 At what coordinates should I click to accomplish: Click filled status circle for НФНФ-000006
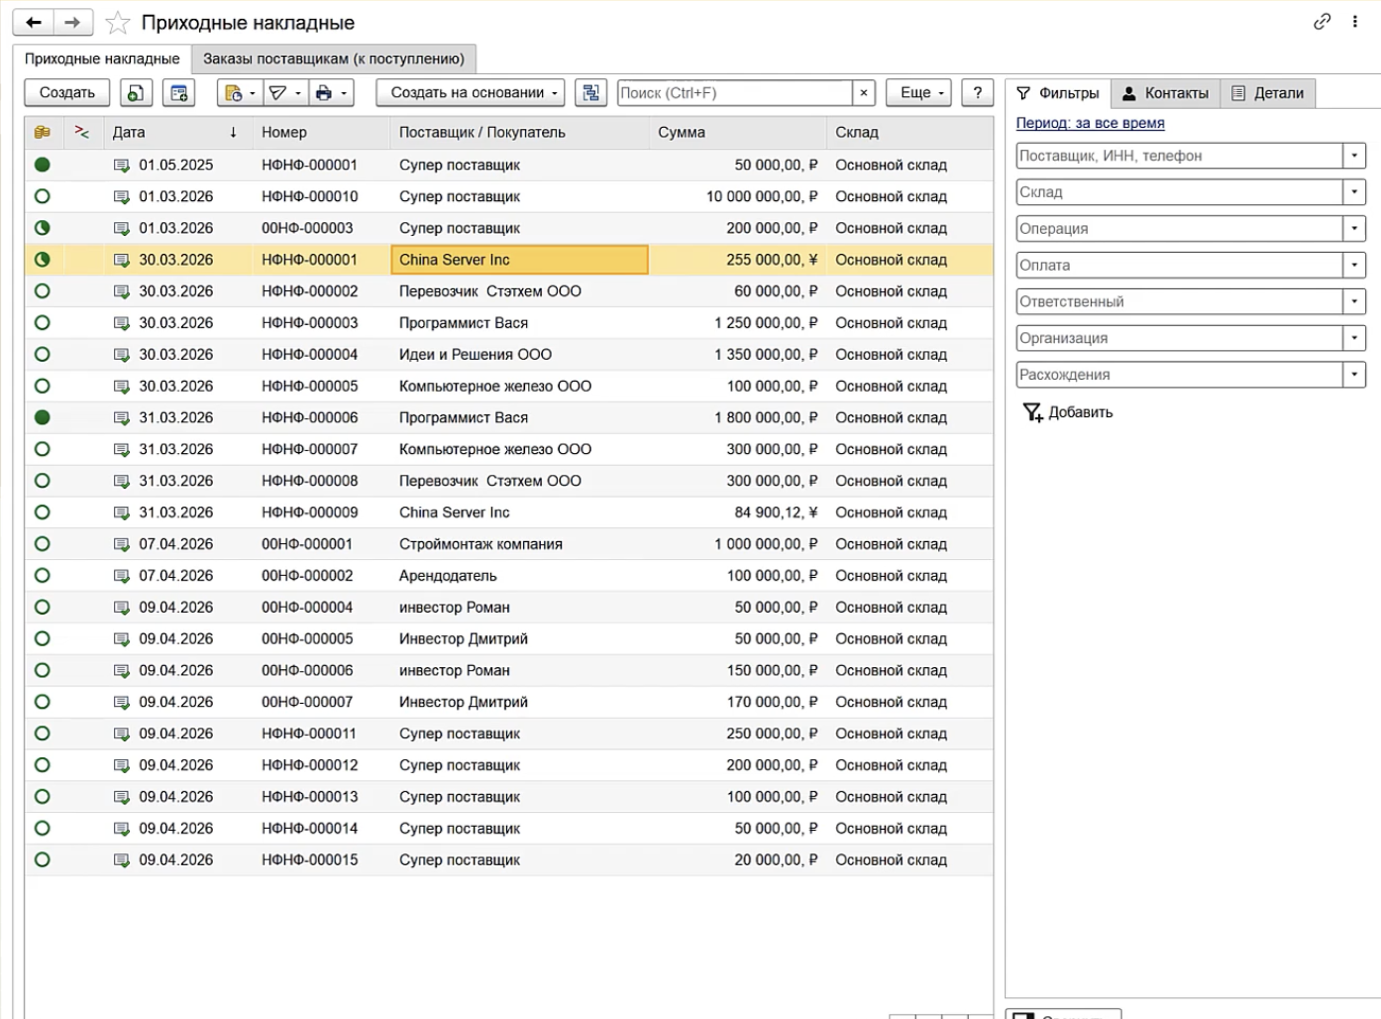42,417
